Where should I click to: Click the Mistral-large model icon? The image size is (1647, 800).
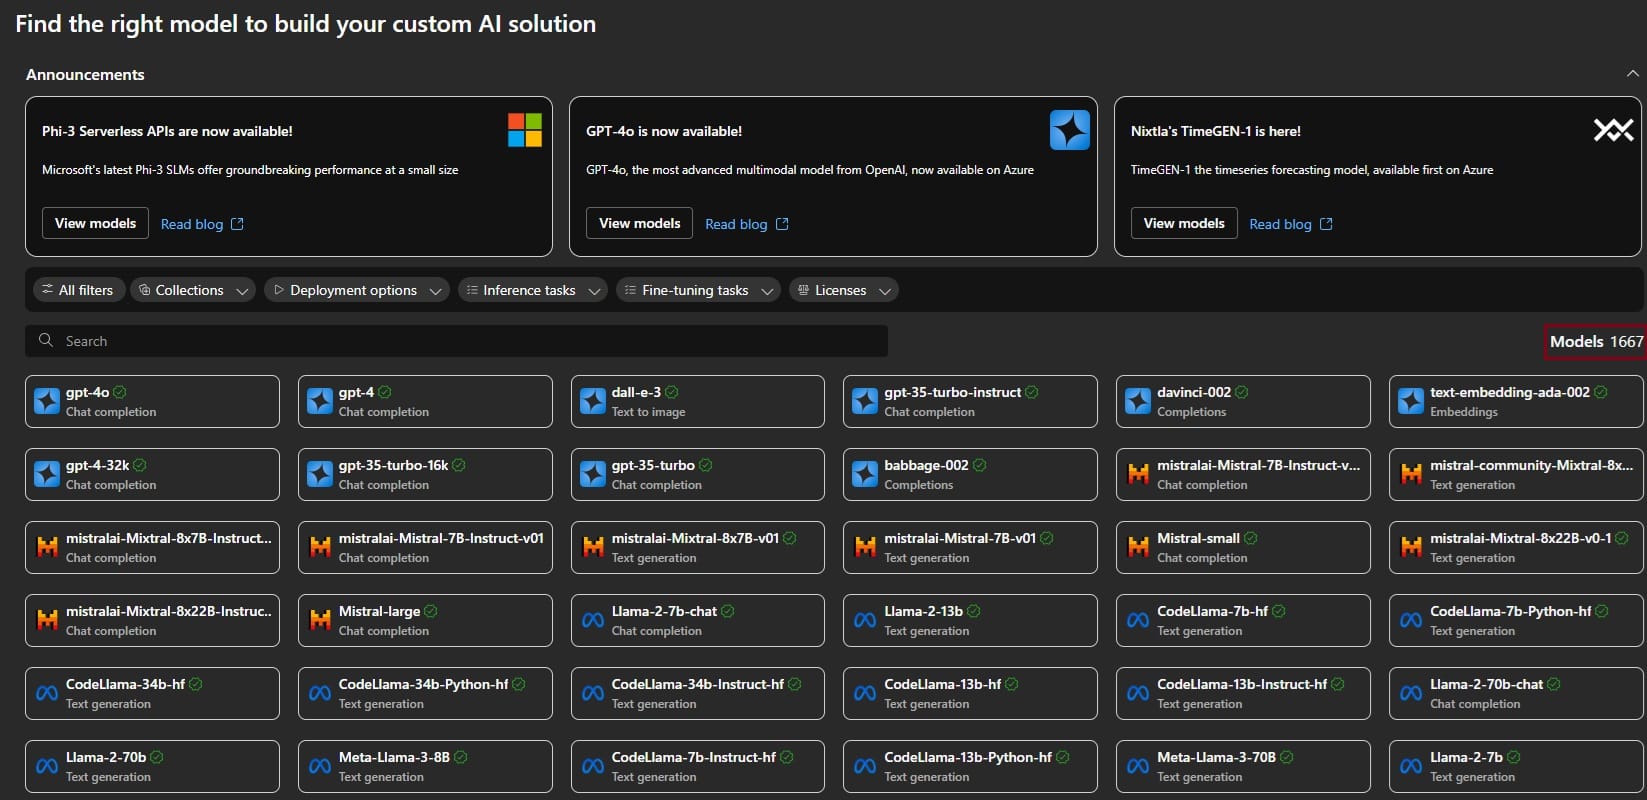coord(320,620)
